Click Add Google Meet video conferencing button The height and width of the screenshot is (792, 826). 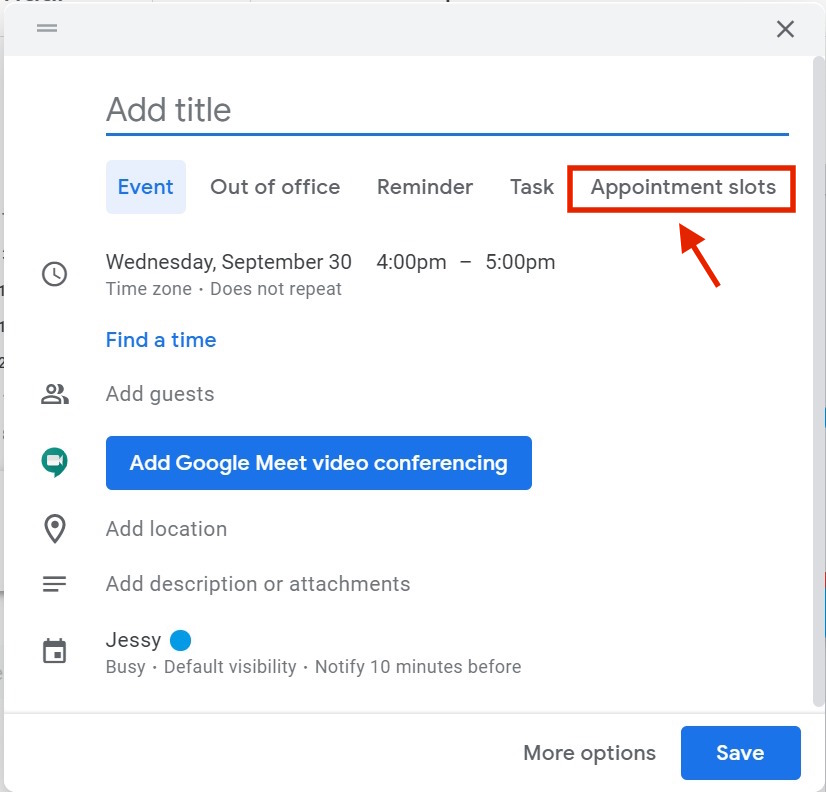click(x=319, y=463)
